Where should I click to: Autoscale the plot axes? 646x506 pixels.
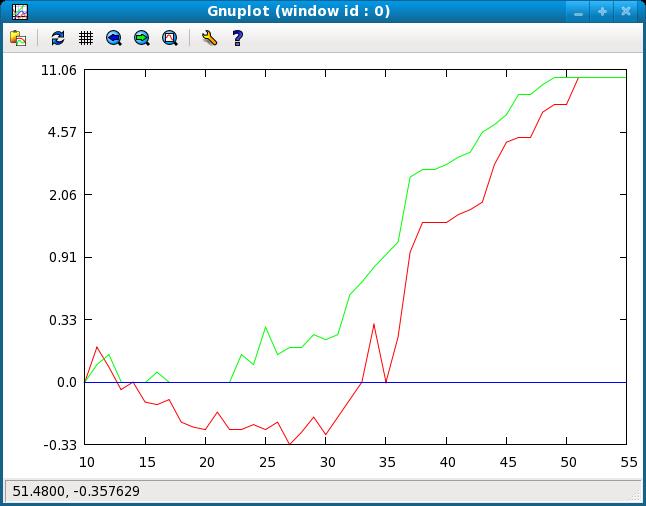tap(170, 38)
